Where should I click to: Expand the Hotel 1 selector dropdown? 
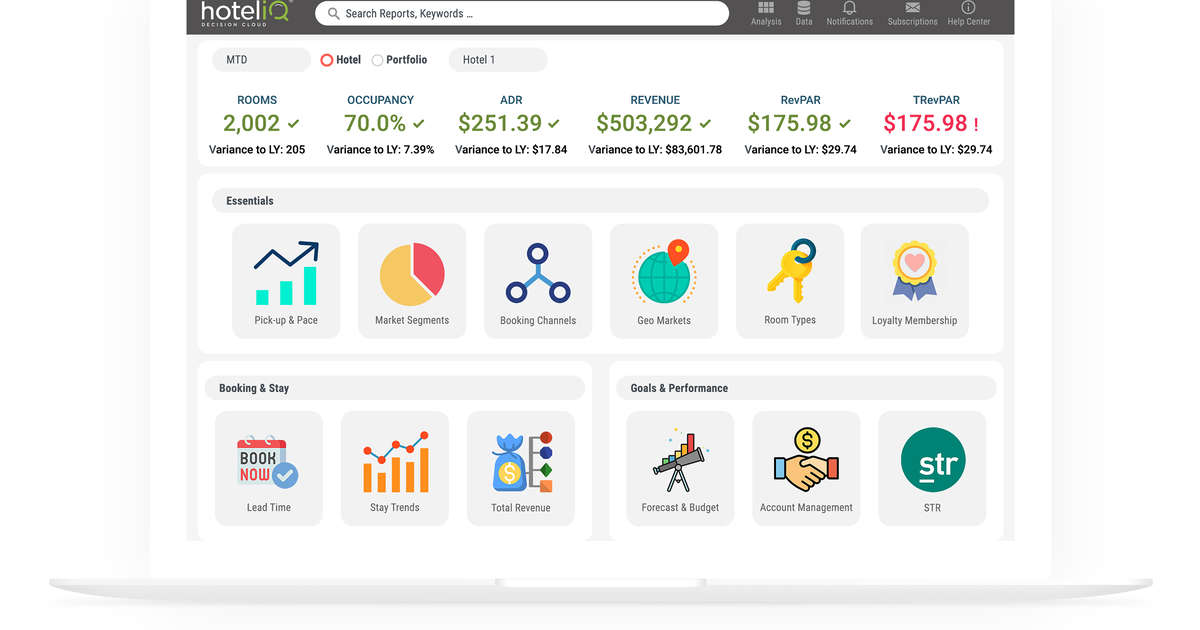[x=497, y=60]
